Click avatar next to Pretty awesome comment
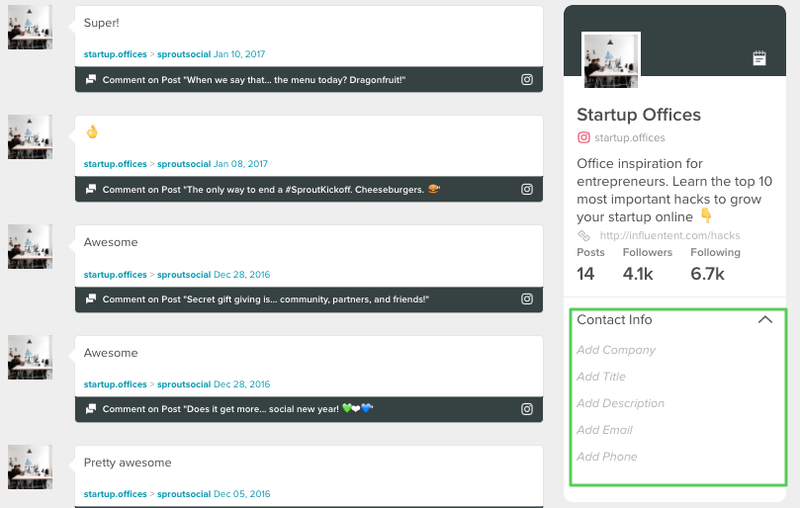Viewport: 800px width, 508px height. [30, 467]
